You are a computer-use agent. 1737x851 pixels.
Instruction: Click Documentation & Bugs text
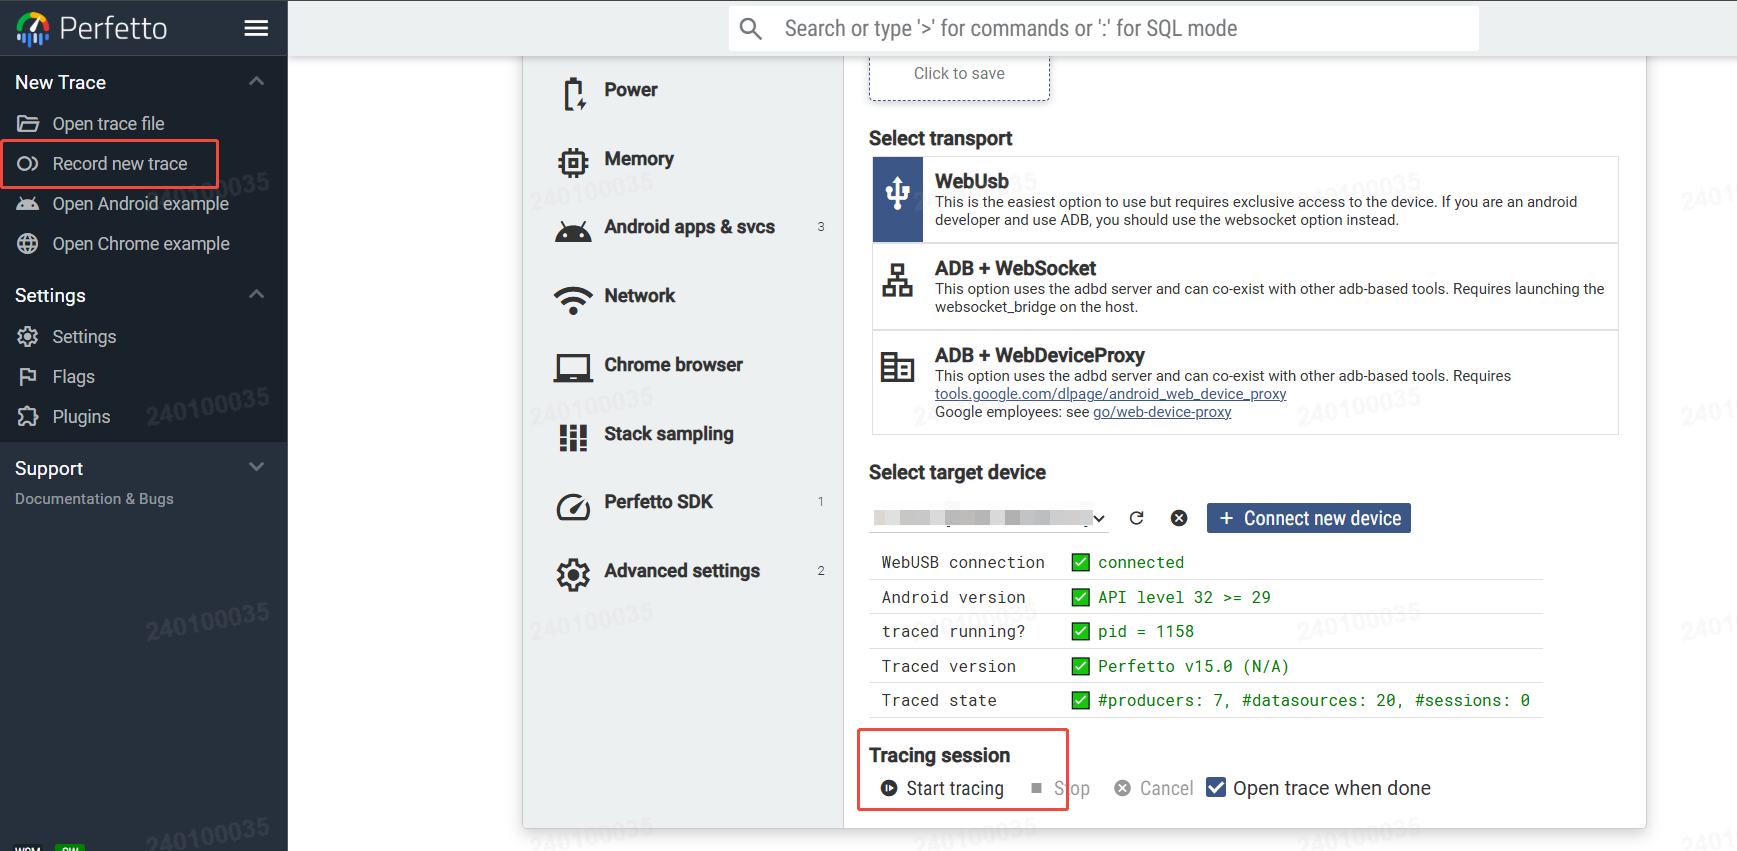pos(94,498)
